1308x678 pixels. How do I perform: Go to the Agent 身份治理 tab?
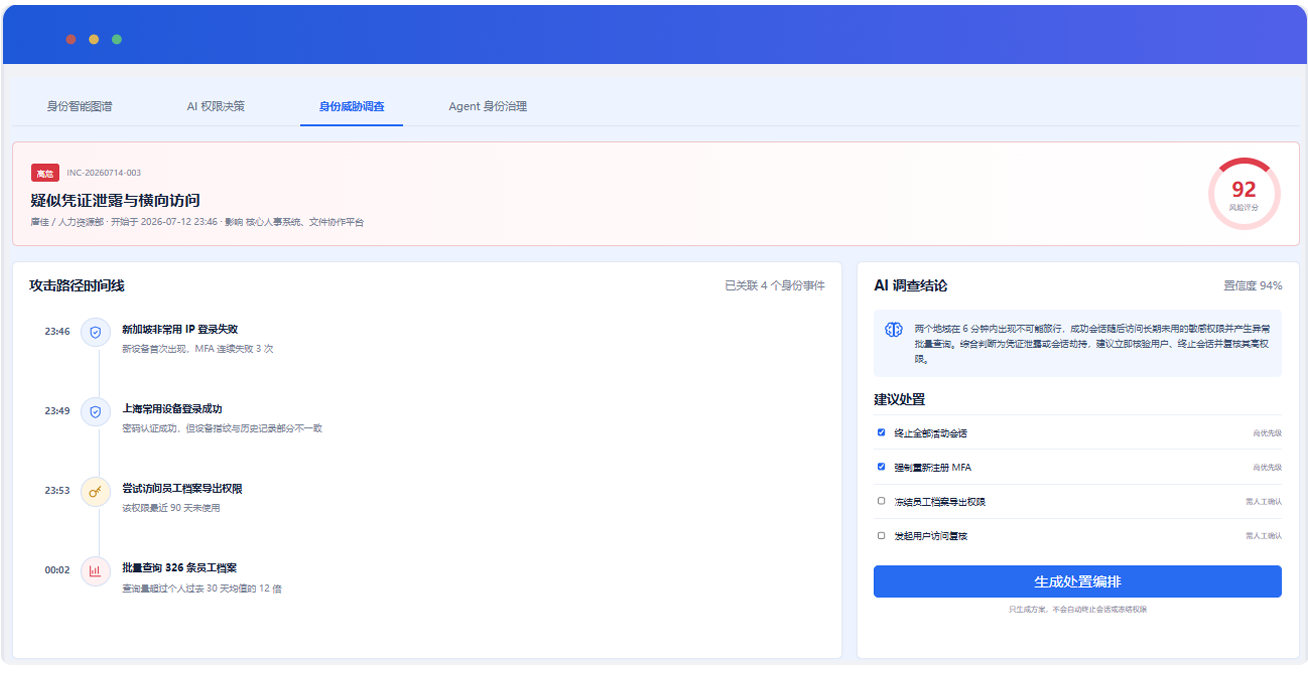coord(488,106)
